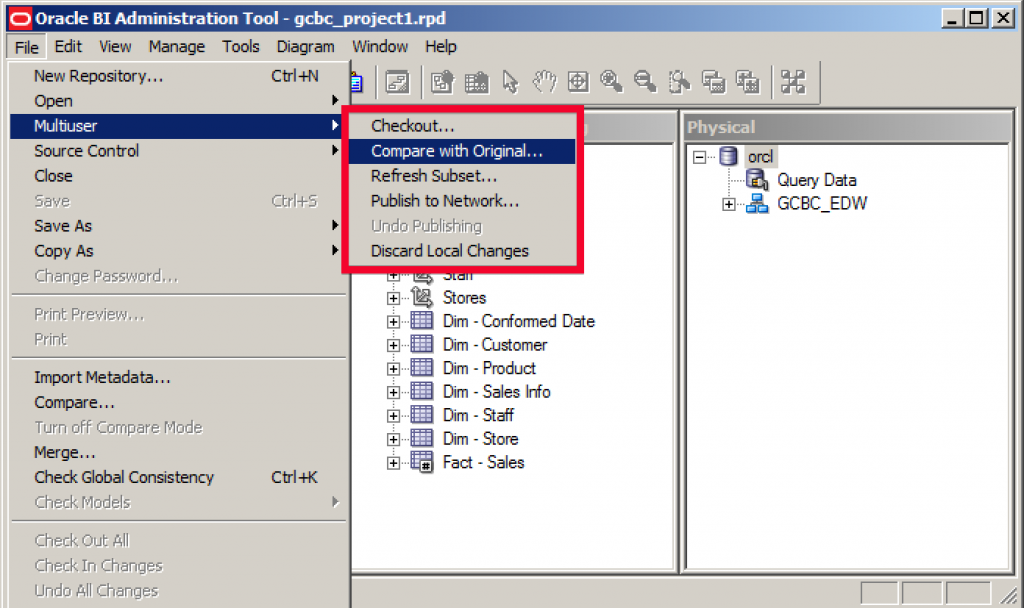
Task: Click the crosshair fit-to-view icon
Action: 578,82
